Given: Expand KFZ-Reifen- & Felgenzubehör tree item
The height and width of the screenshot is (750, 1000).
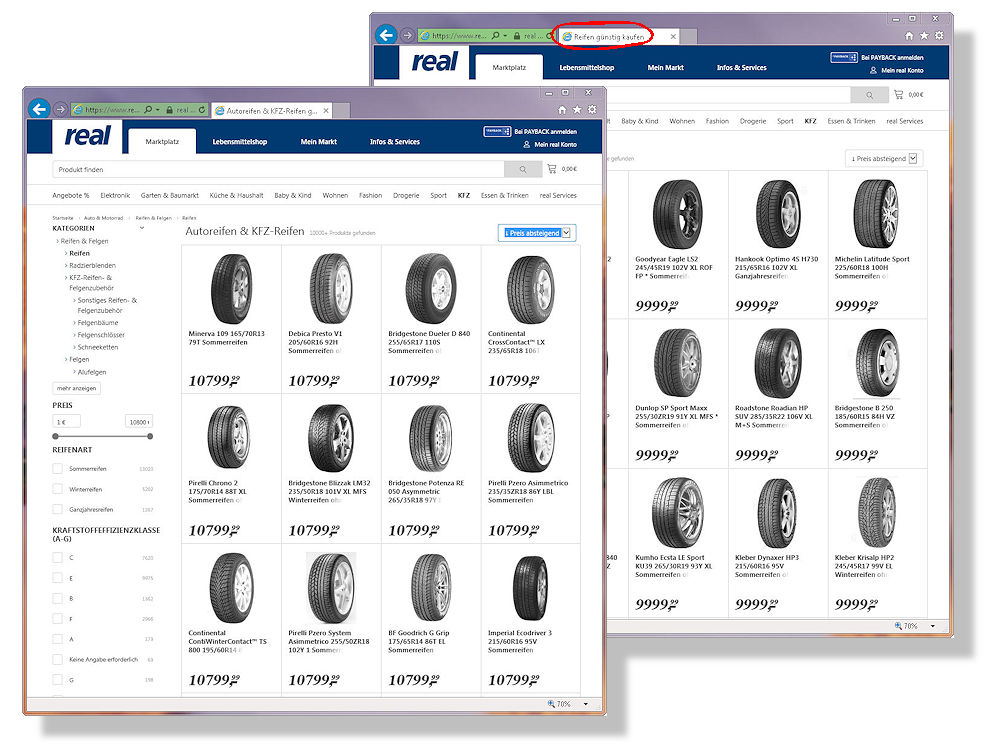Looking at the screenshot, I should (x=66, y=277).
